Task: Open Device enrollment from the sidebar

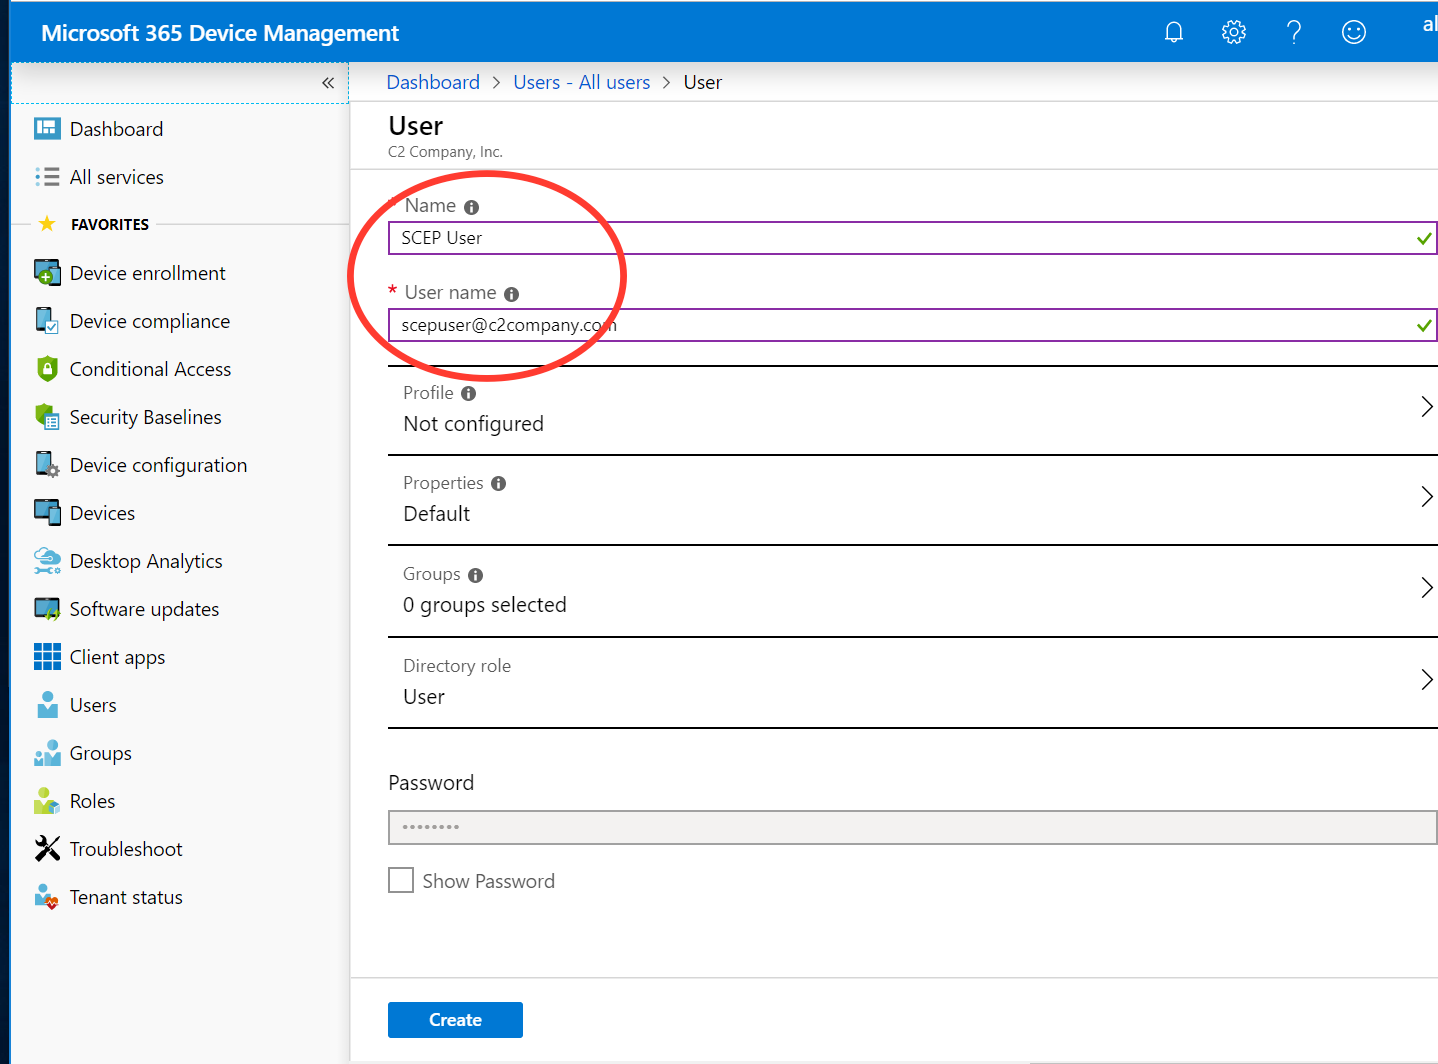Action: click(147, 272)
